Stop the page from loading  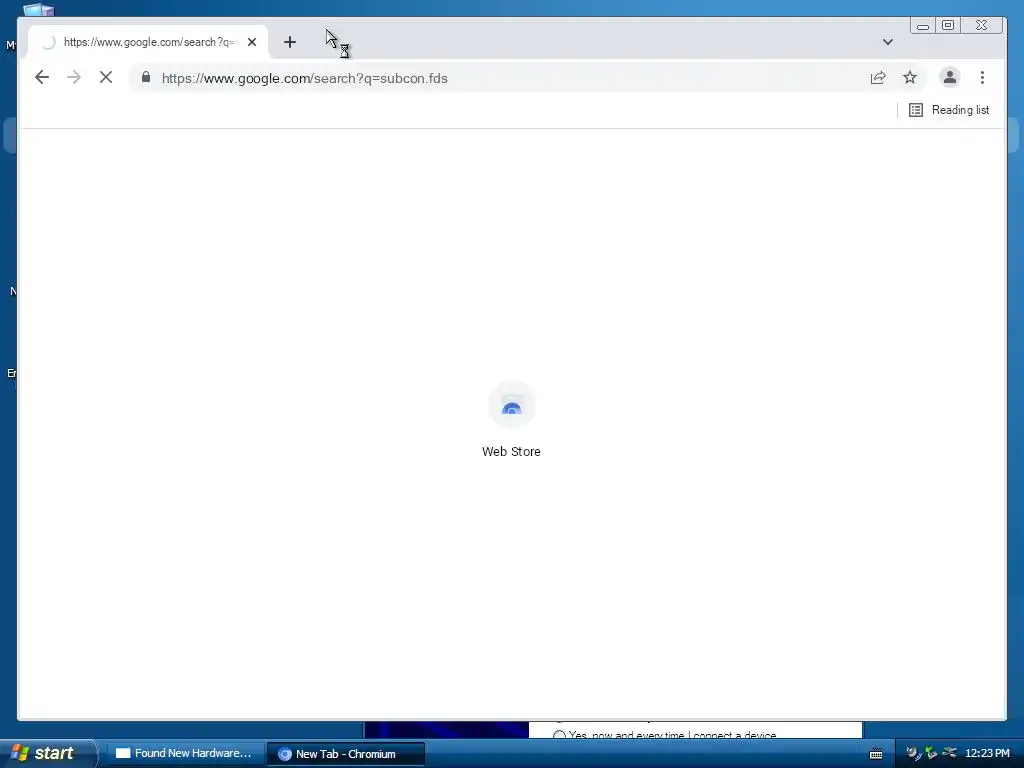click(106, 78)
